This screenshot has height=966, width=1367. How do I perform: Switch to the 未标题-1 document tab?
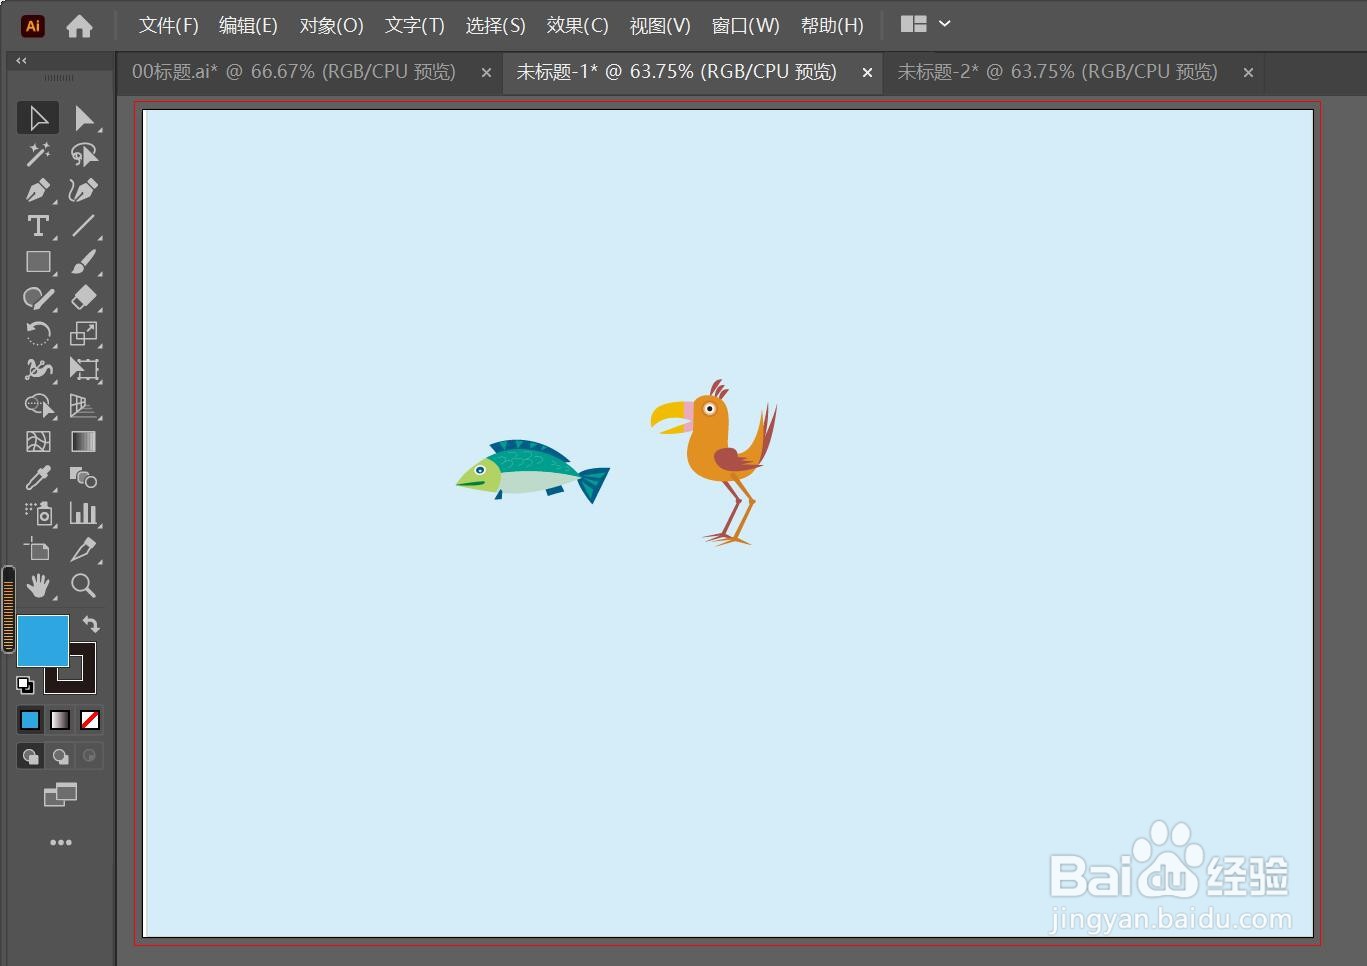676,72
